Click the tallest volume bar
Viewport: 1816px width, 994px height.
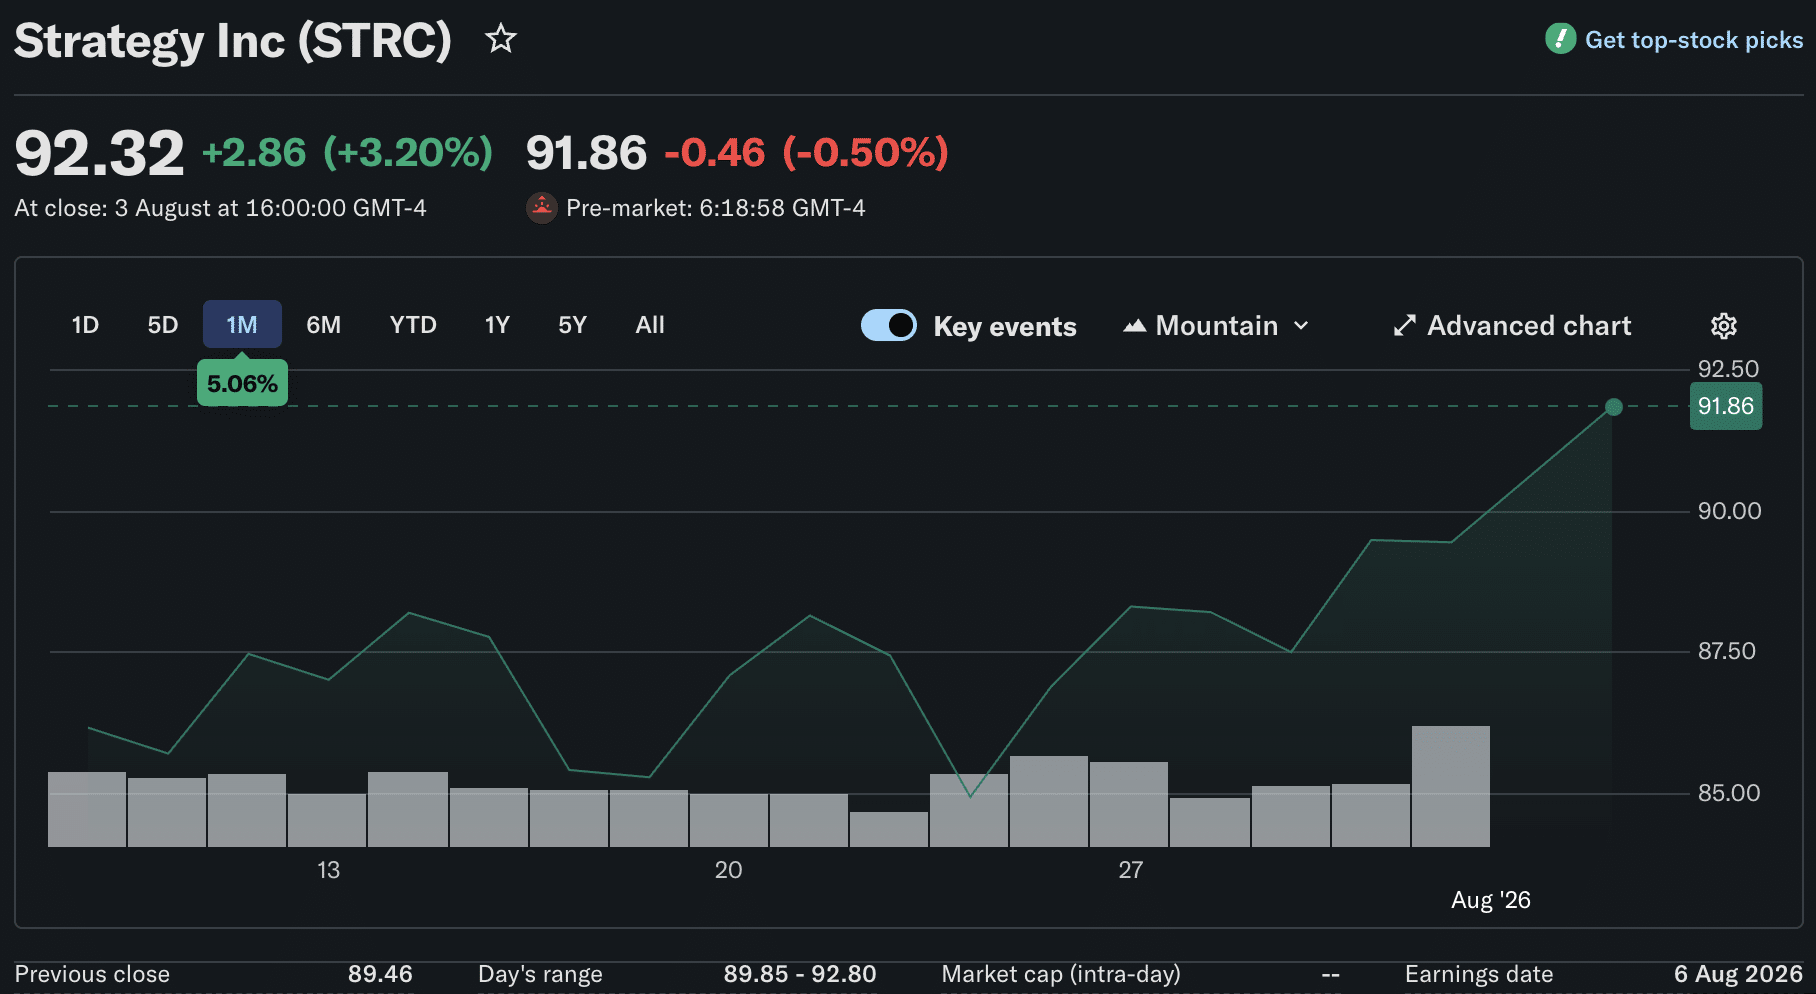(1451, 786)
